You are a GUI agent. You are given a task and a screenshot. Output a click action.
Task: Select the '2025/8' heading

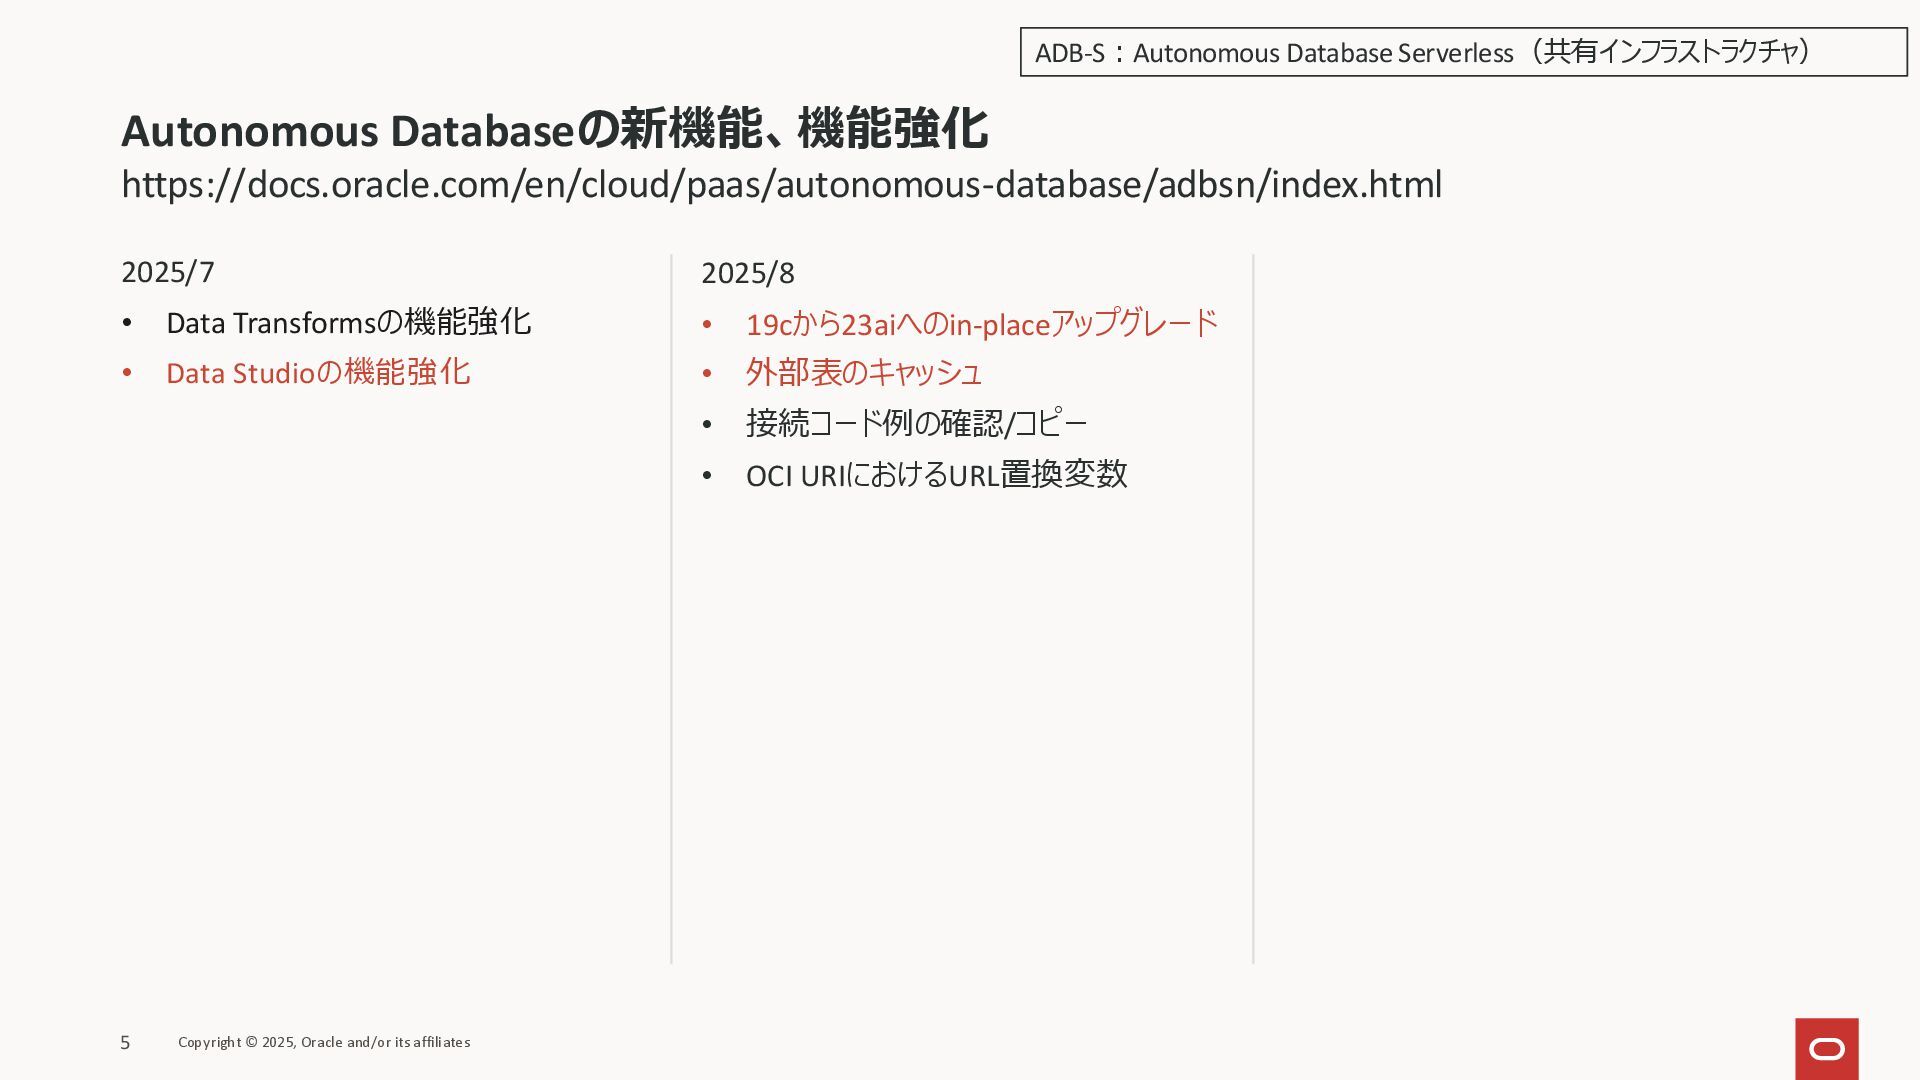748,273
